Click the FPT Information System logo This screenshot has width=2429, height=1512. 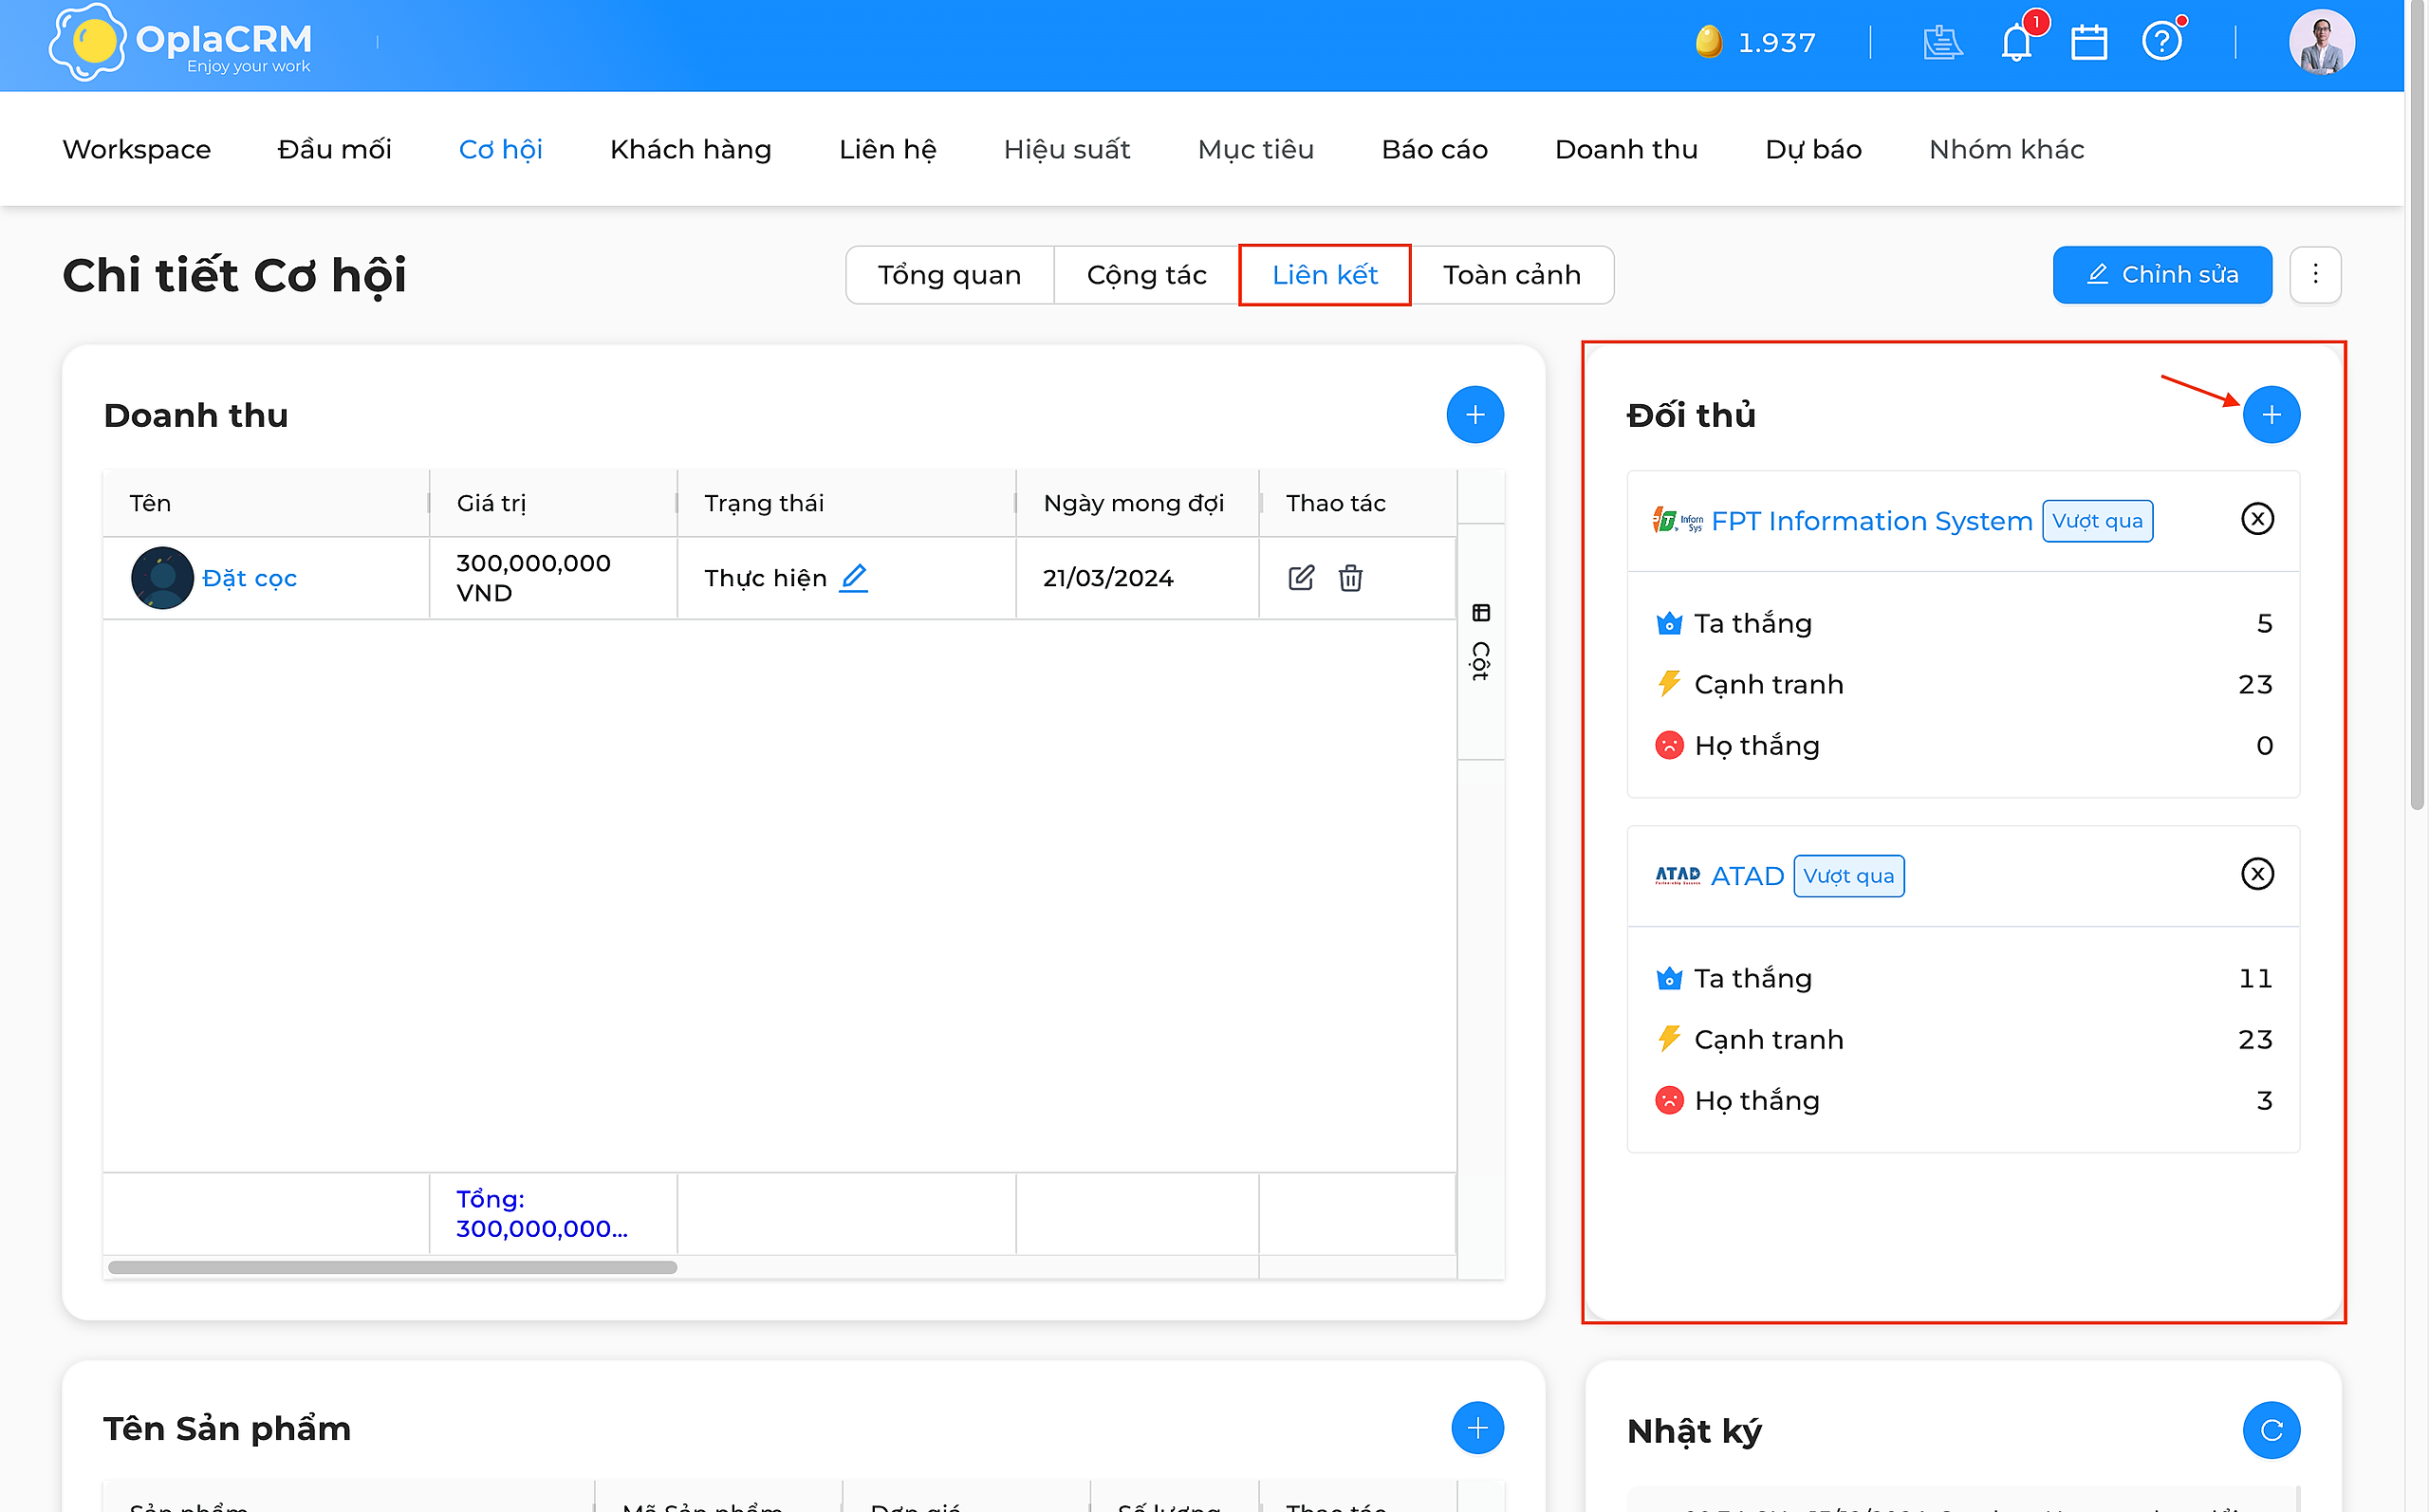[x=1676, y=520]
